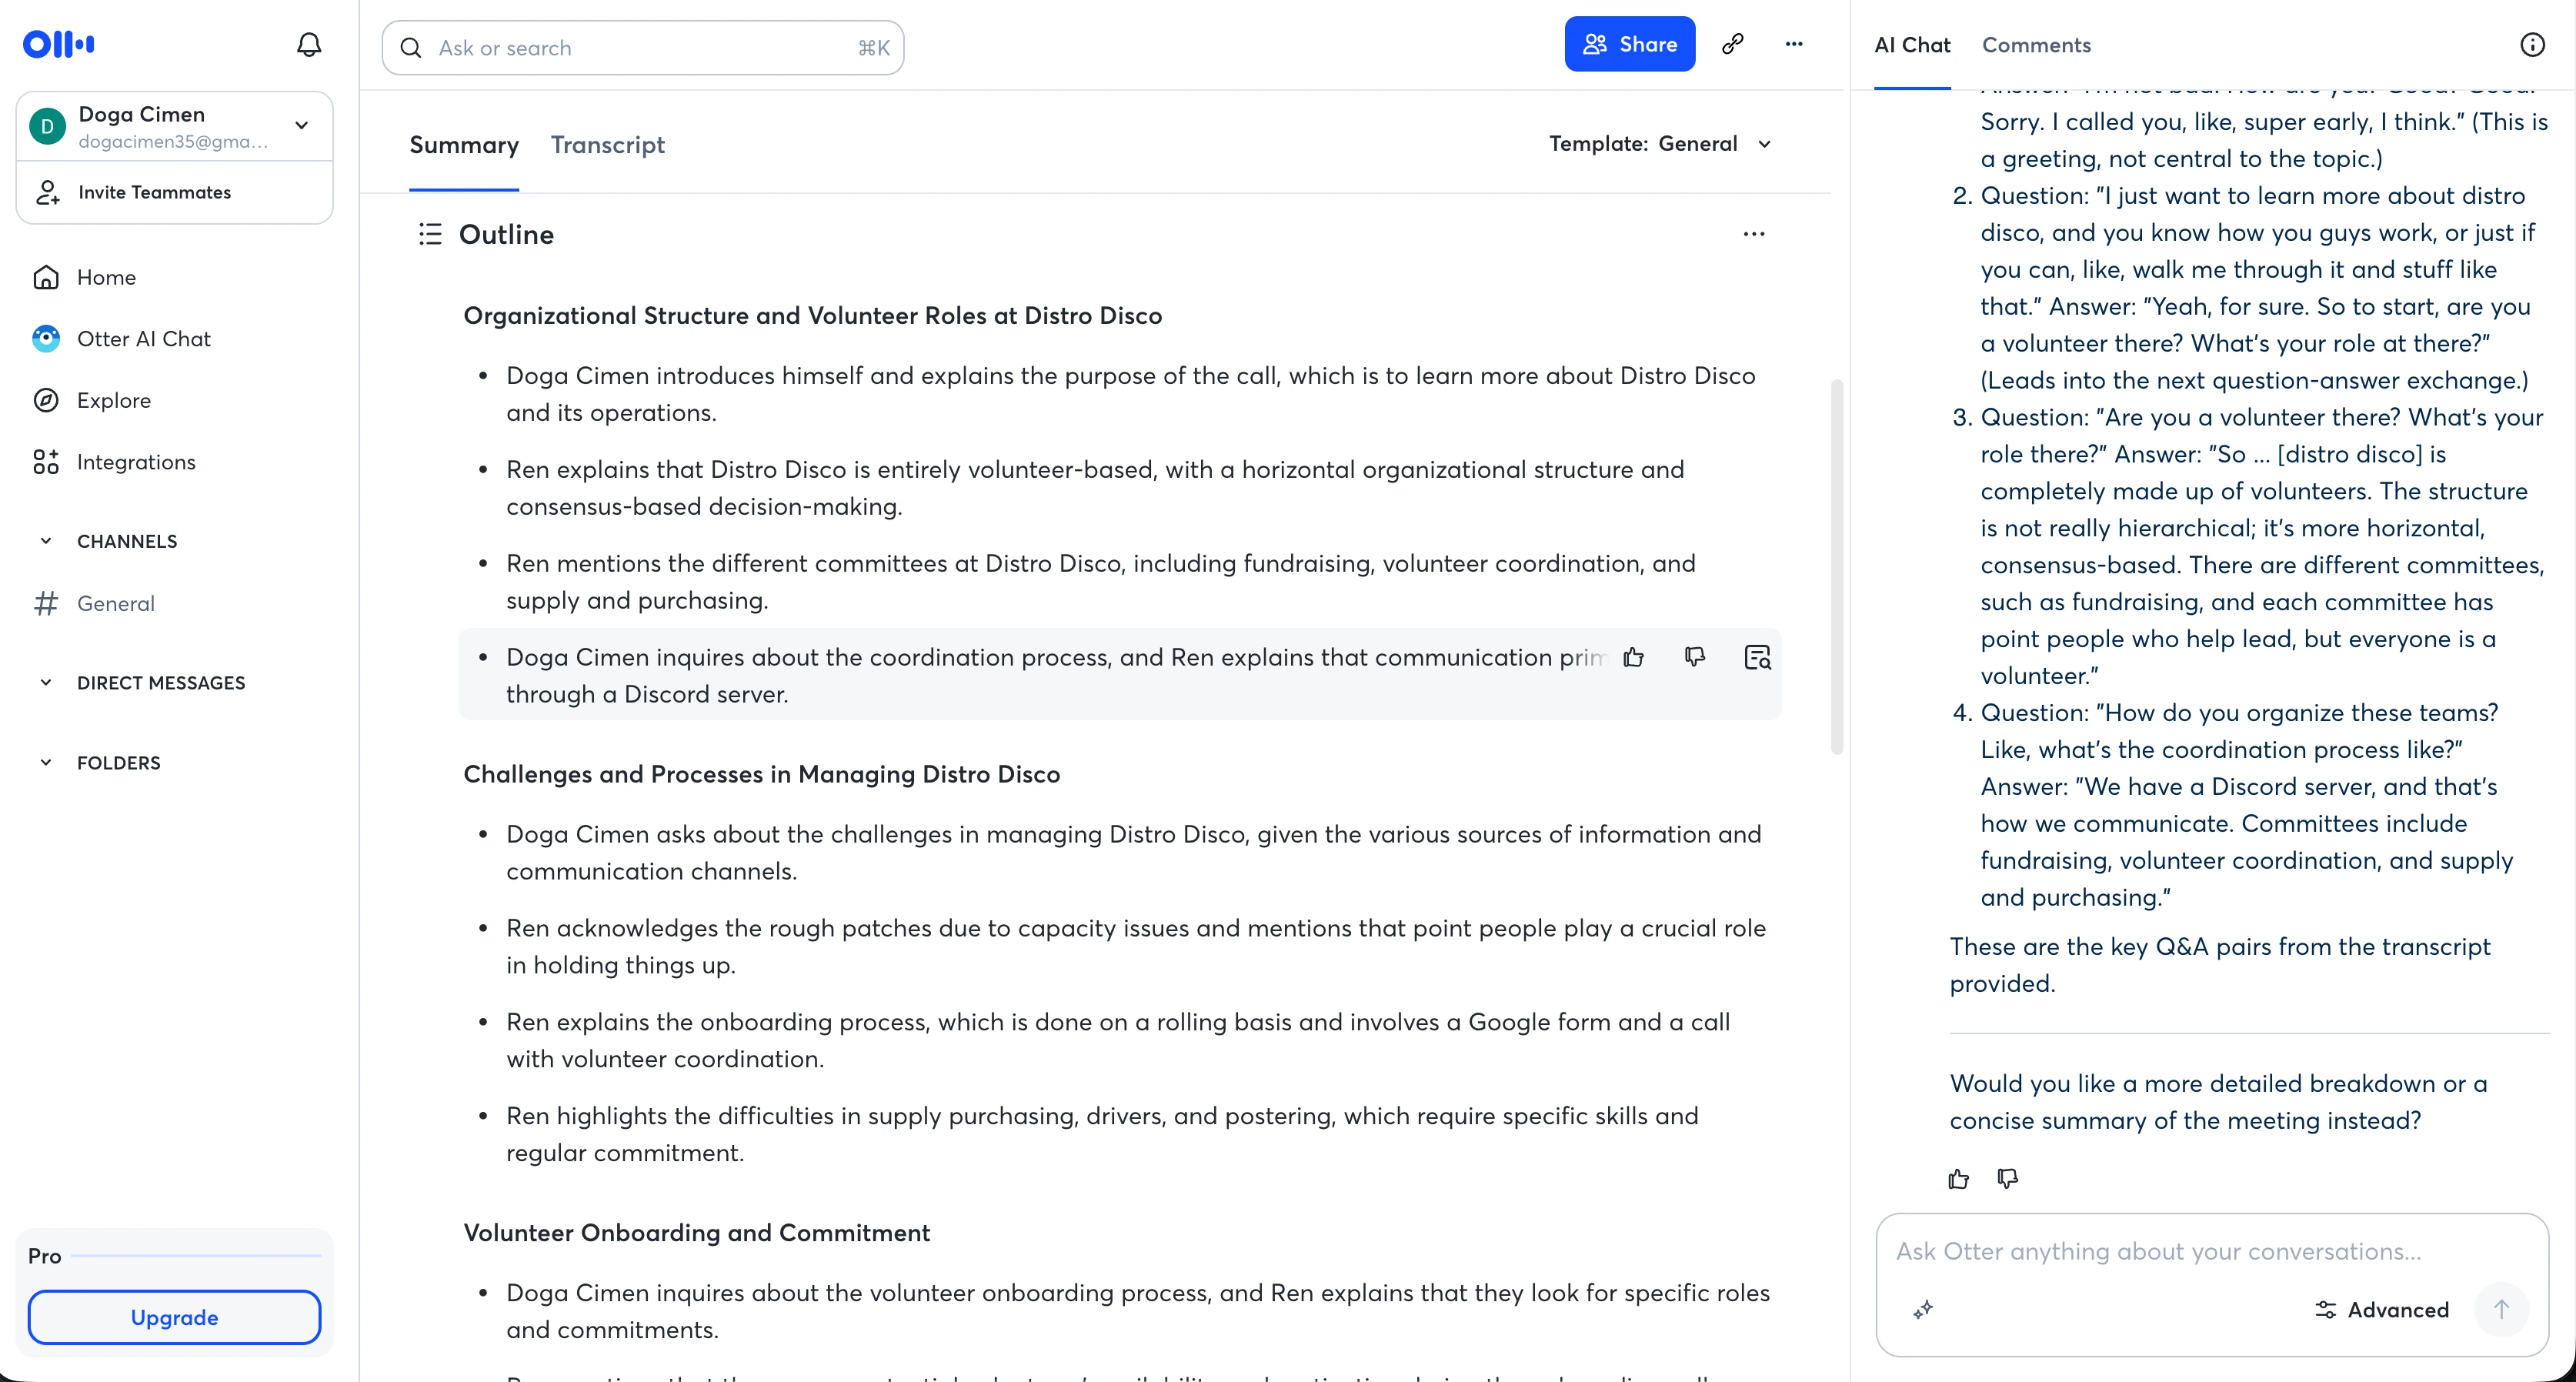Screen dimensions: 2576x1382
Task: Send chat message with arrow button
Action: pos(2501,1310)
